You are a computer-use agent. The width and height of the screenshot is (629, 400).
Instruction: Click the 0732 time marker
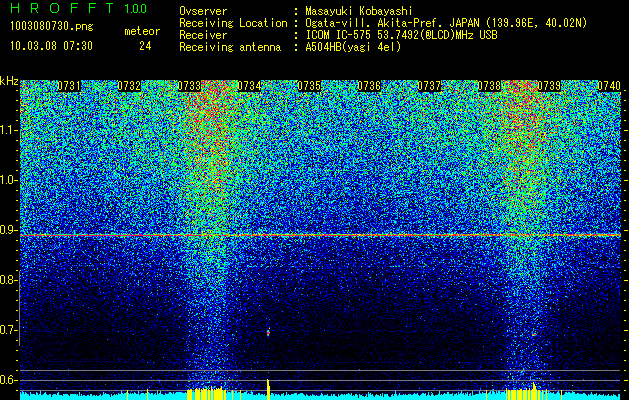click(129, 86)
